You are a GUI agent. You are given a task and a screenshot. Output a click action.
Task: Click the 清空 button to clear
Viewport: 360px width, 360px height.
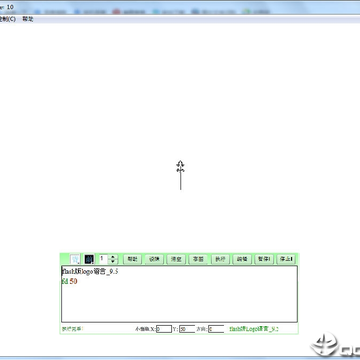pyautogui.click(x=176, y=259)
